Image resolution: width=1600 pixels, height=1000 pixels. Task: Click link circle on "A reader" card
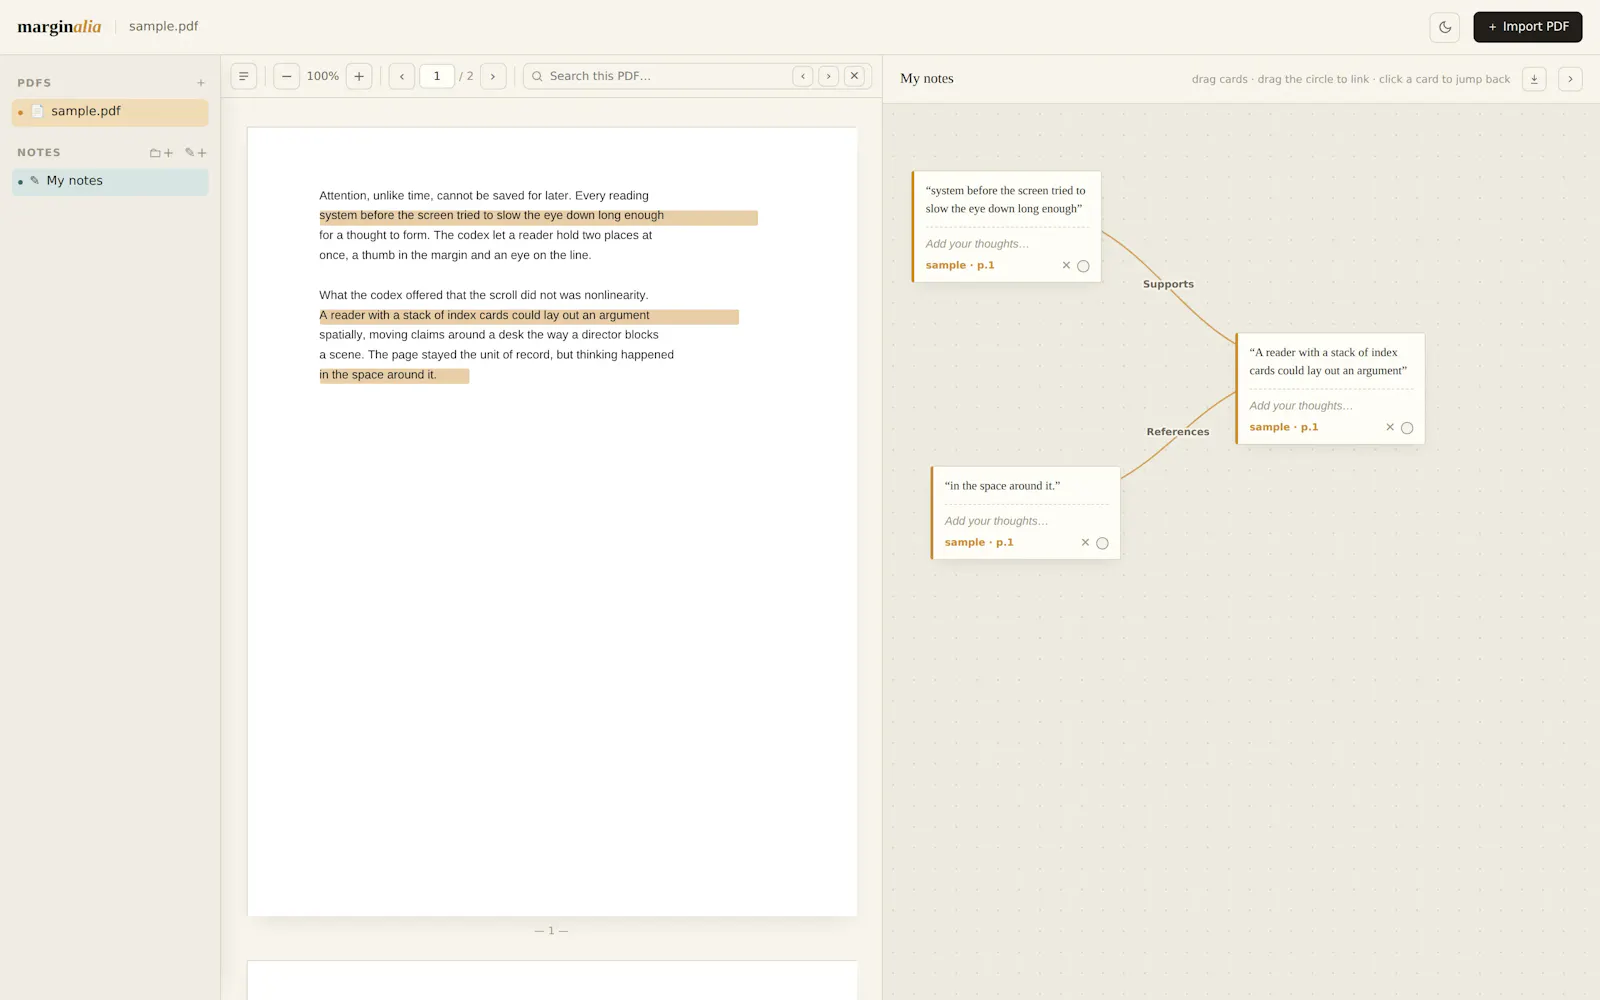point(1407,428)
